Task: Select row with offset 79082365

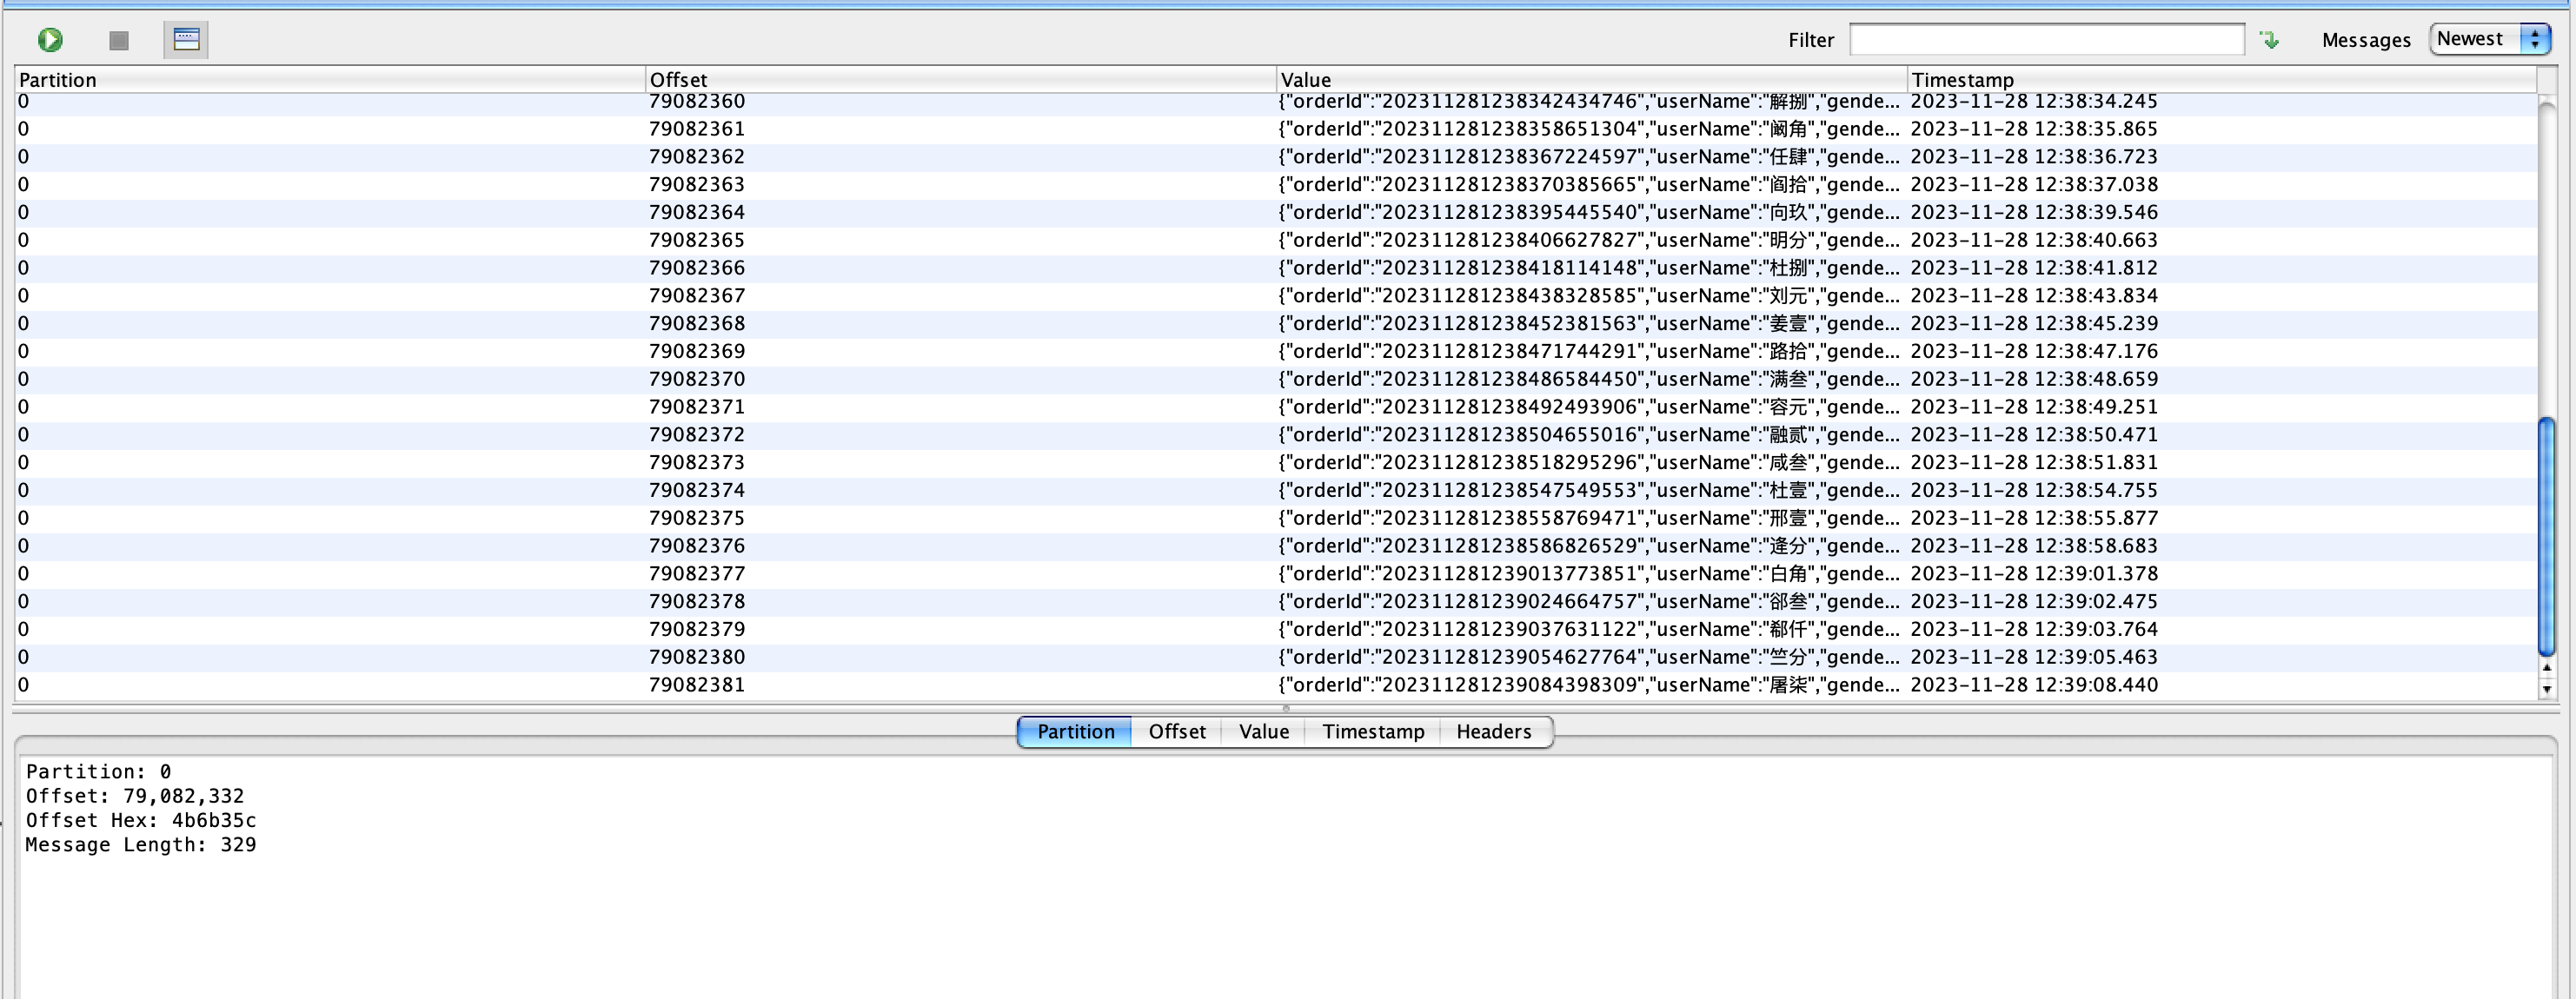Action: (1276, 240)
